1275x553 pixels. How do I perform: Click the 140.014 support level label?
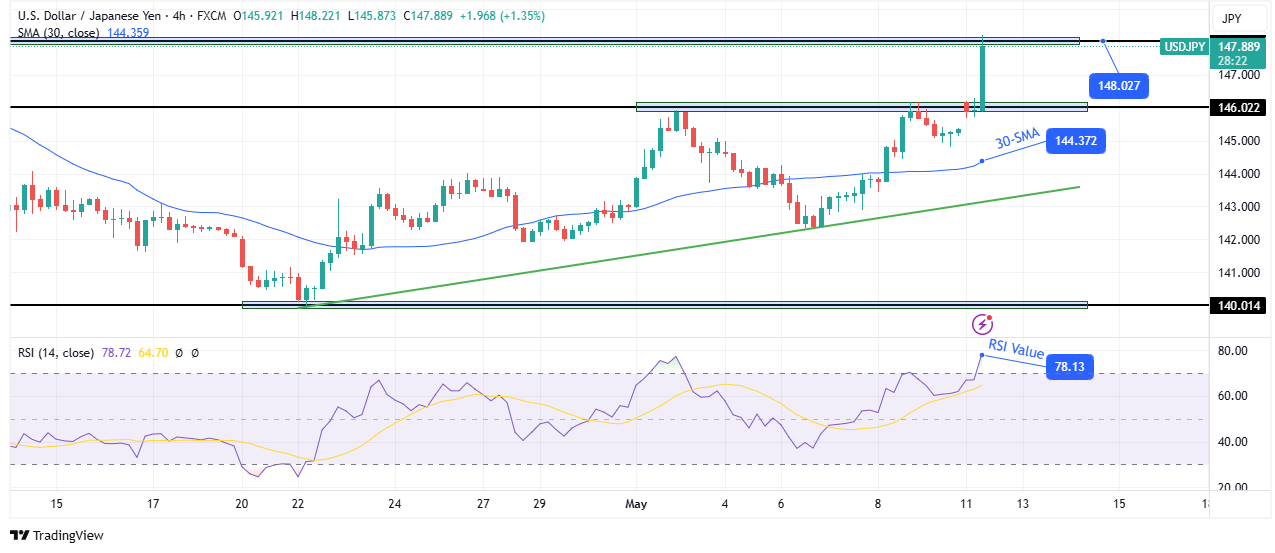pyautogui.click(x=1238, y=305)
